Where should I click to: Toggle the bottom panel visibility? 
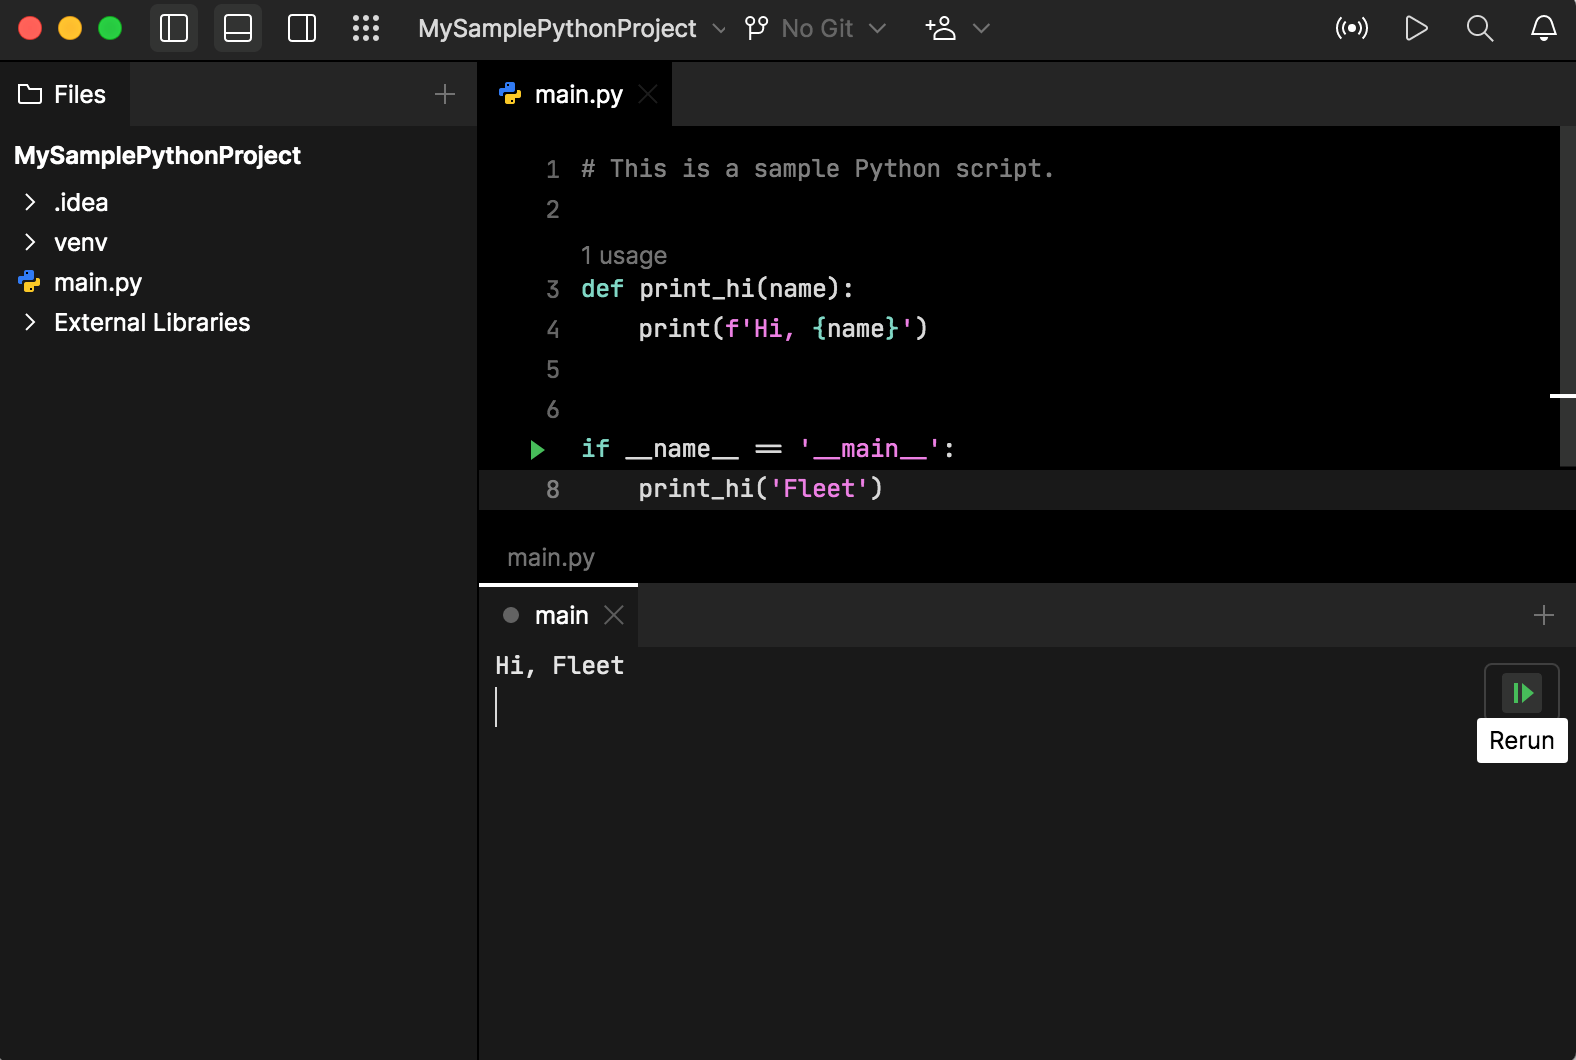point(238,28)
